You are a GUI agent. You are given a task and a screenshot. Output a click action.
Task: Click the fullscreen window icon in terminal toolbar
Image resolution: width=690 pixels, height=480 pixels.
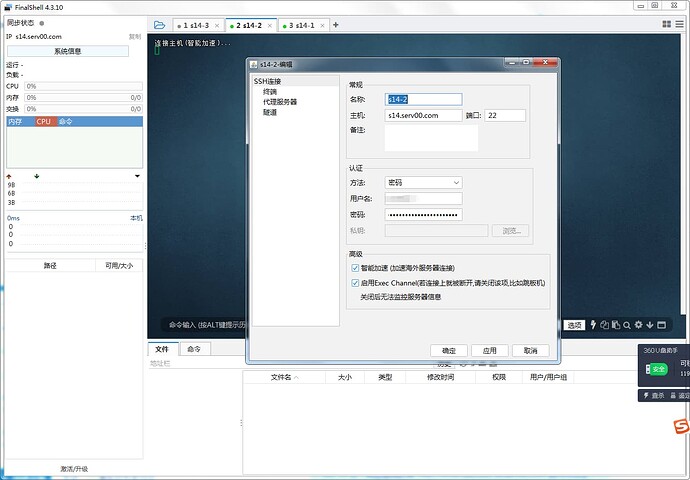coord(661,325)
